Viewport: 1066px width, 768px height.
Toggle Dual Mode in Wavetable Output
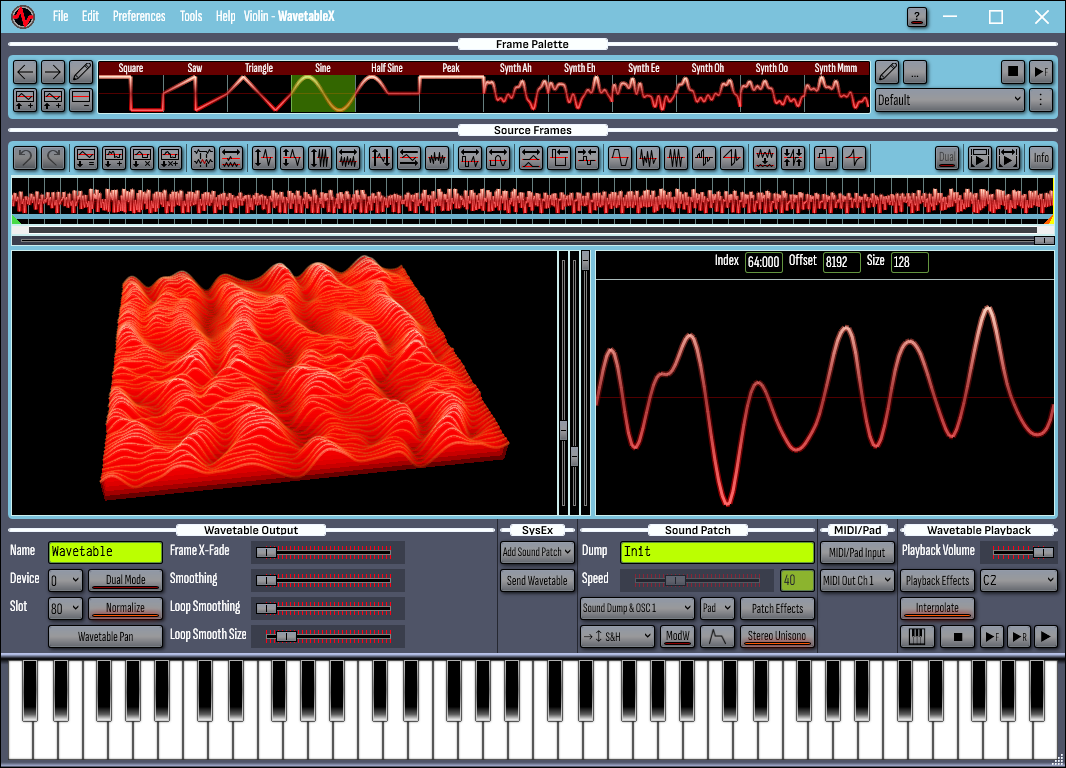tap(126, 580)
